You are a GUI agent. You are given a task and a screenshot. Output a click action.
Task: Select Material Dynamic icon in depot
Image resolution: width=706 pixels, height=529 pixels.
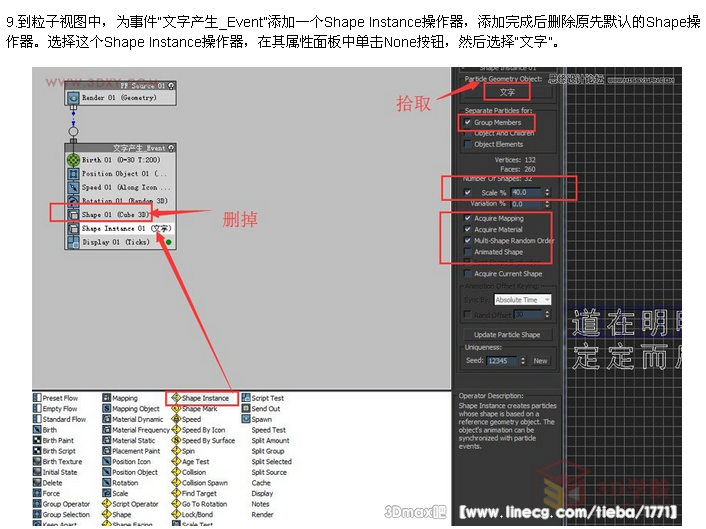pos(107,419)
